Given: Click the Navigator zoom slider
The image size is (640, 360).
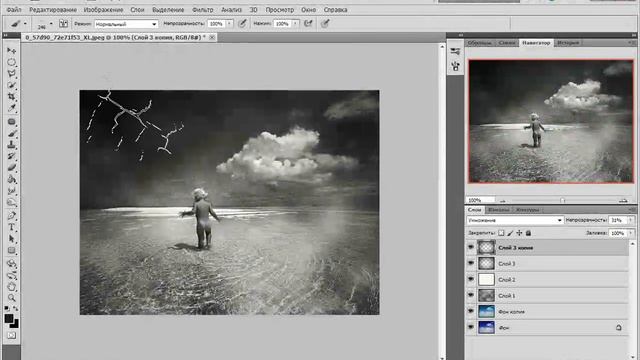Looking at the screenshot, I should pos(562,200).
